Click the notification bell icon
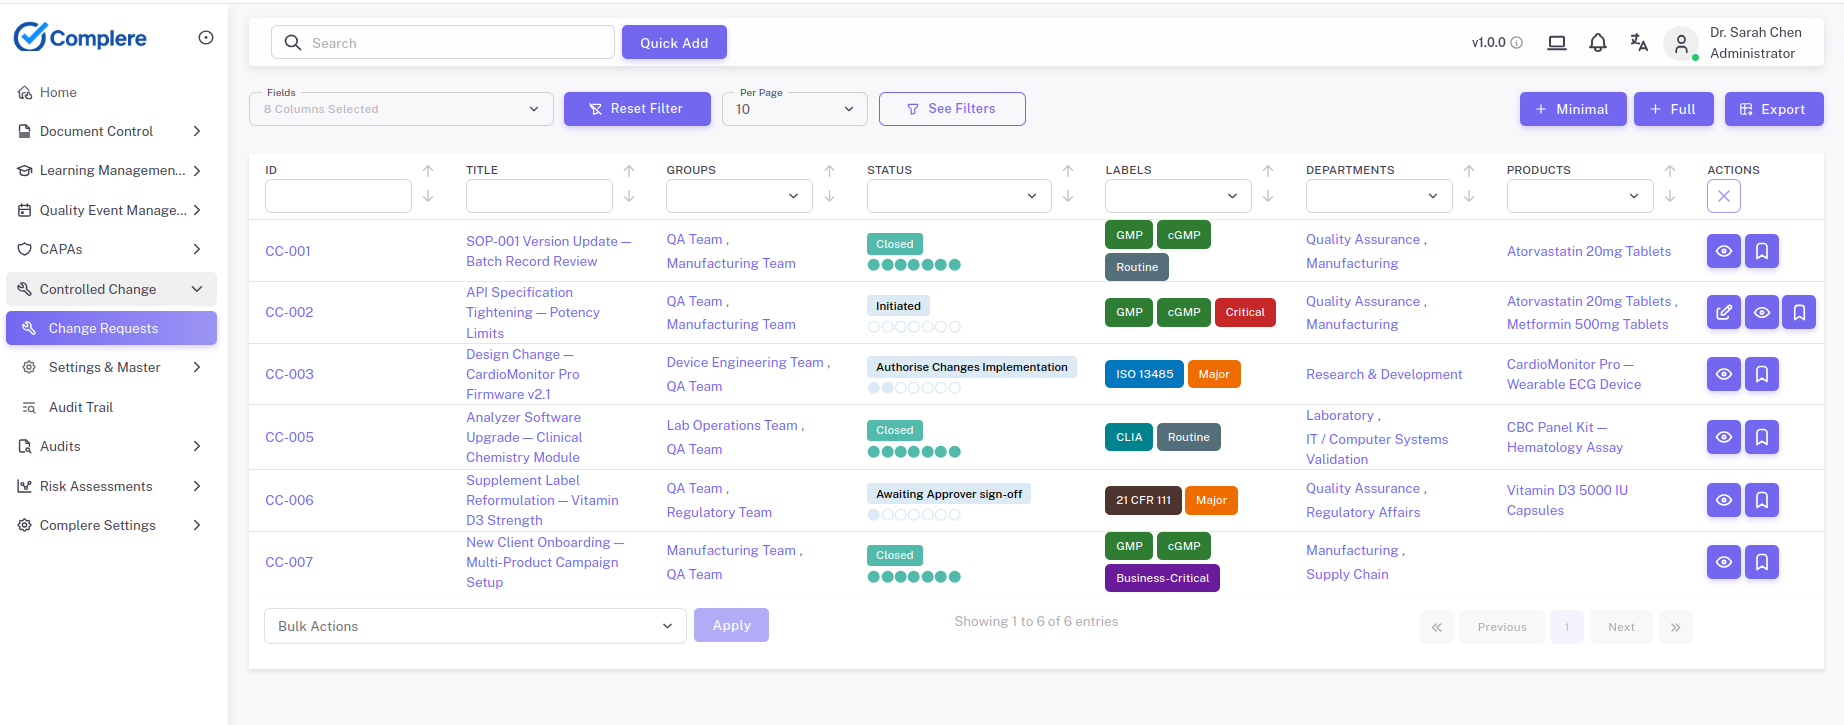Image resolution: width=1844 pixels, height=725 pixels. point(1597,43)
